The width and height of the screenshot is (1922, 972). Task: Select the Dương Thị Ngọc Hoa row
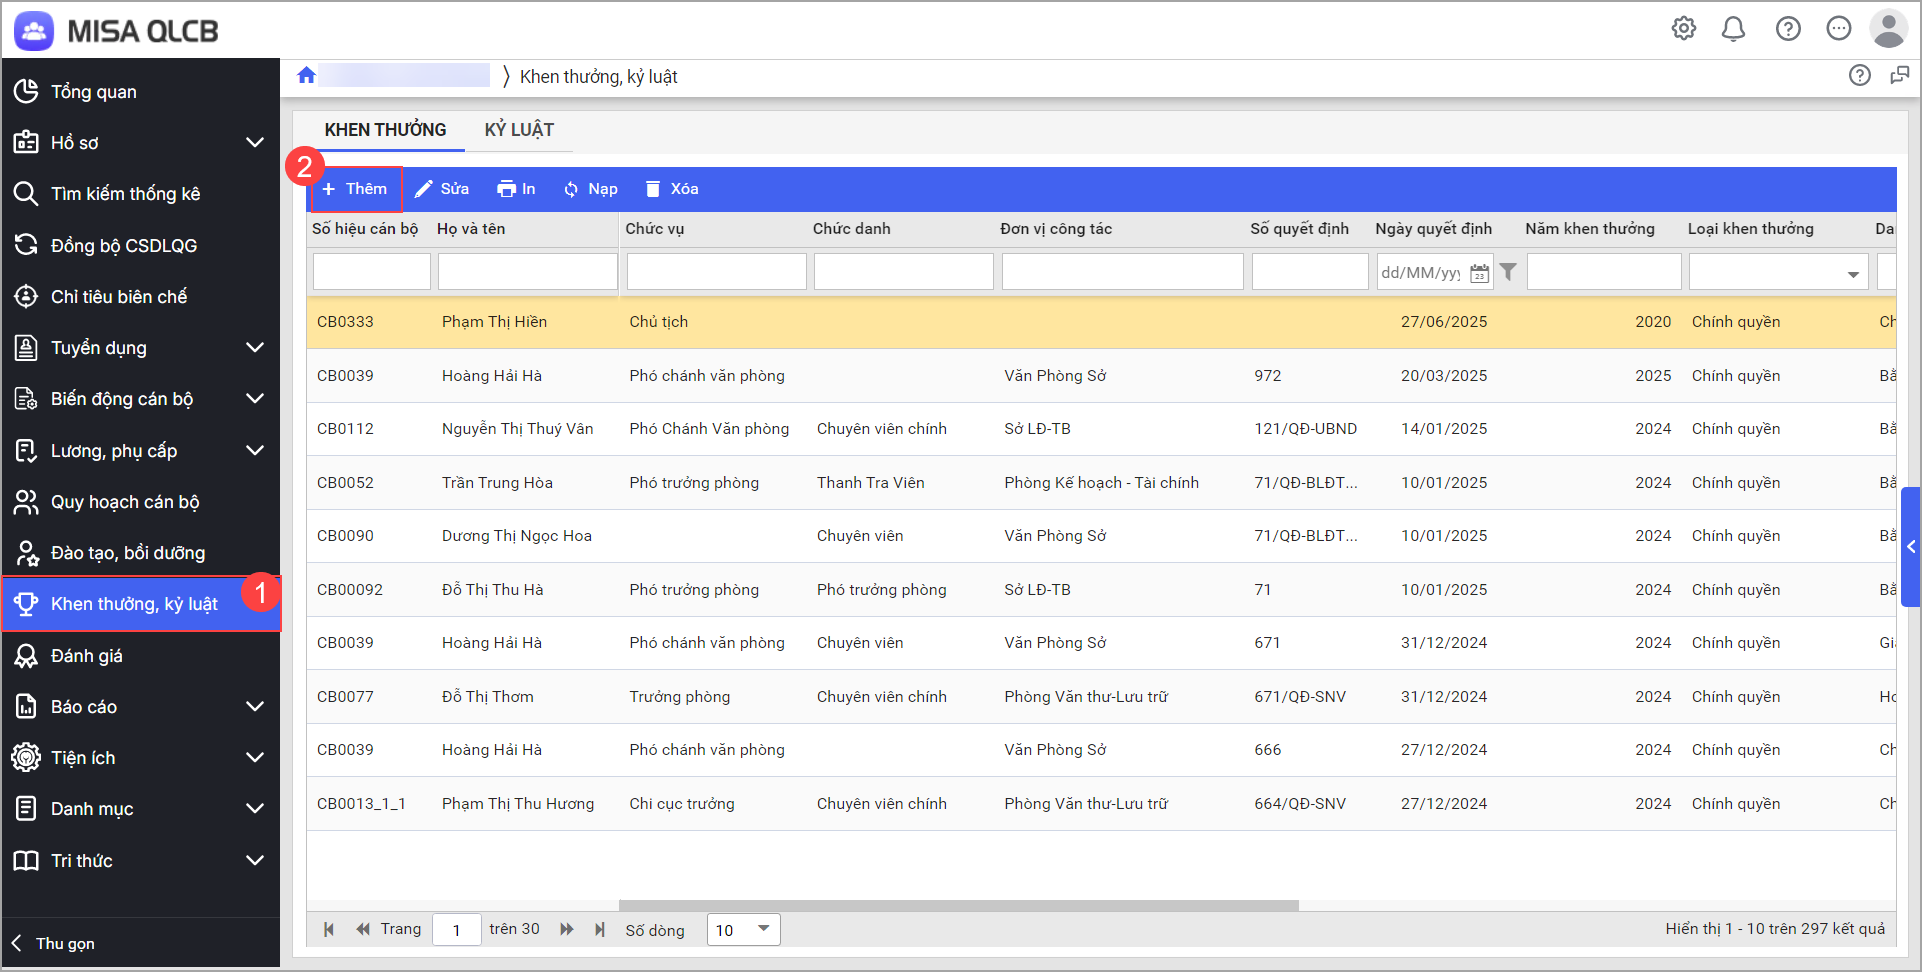point(1101,536)
